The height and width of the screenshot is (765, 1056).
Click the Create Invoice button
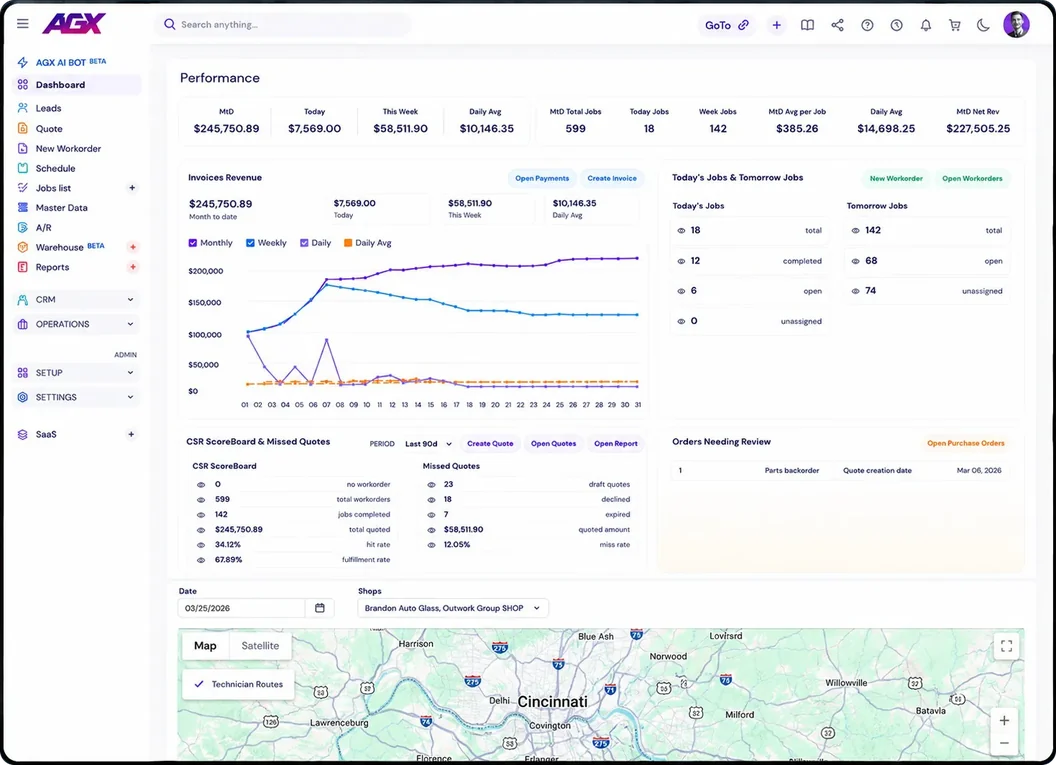coord(612,178)
